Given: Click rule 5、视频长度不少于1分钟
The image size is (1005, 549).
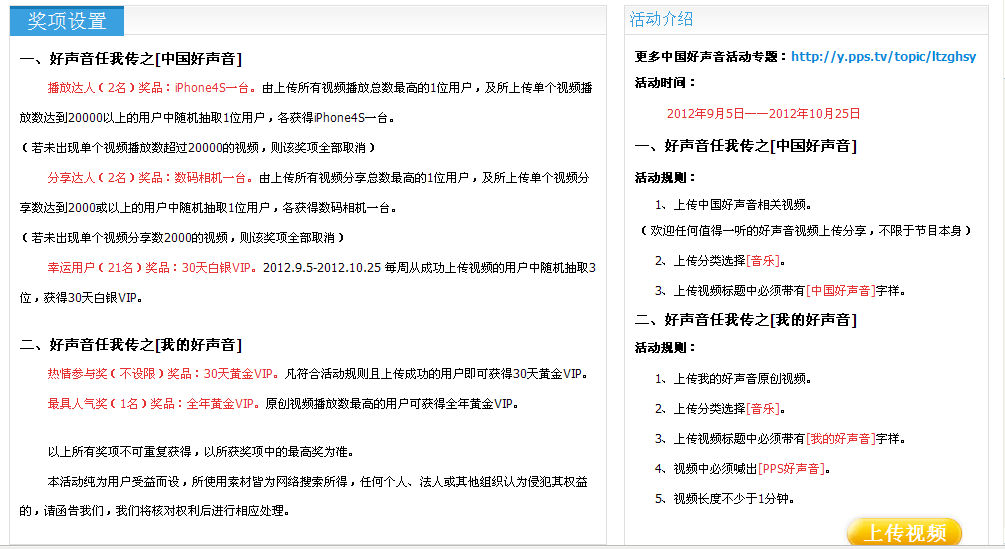Looking at the screenshot, I should click(x=725, y=499).
